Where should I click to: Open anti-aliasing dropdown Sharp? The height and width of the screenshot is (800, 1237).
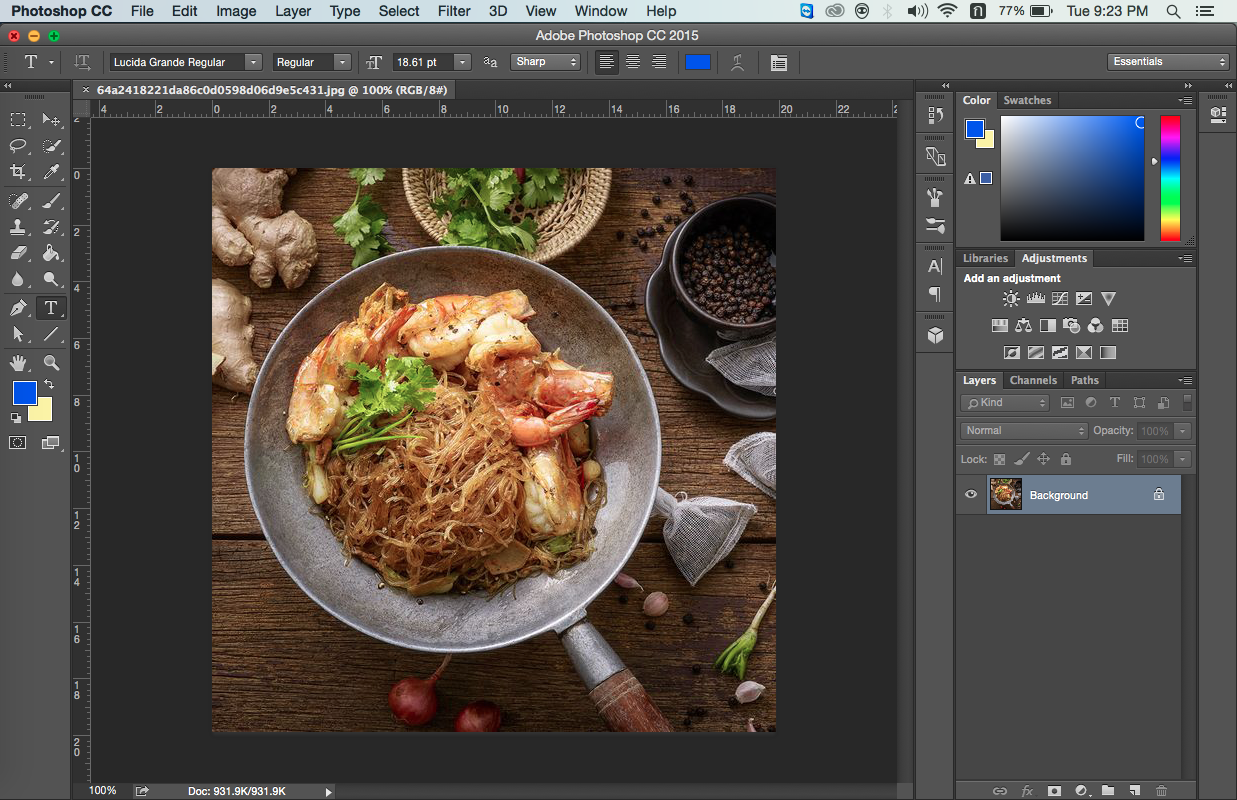(x=546, y=62)
